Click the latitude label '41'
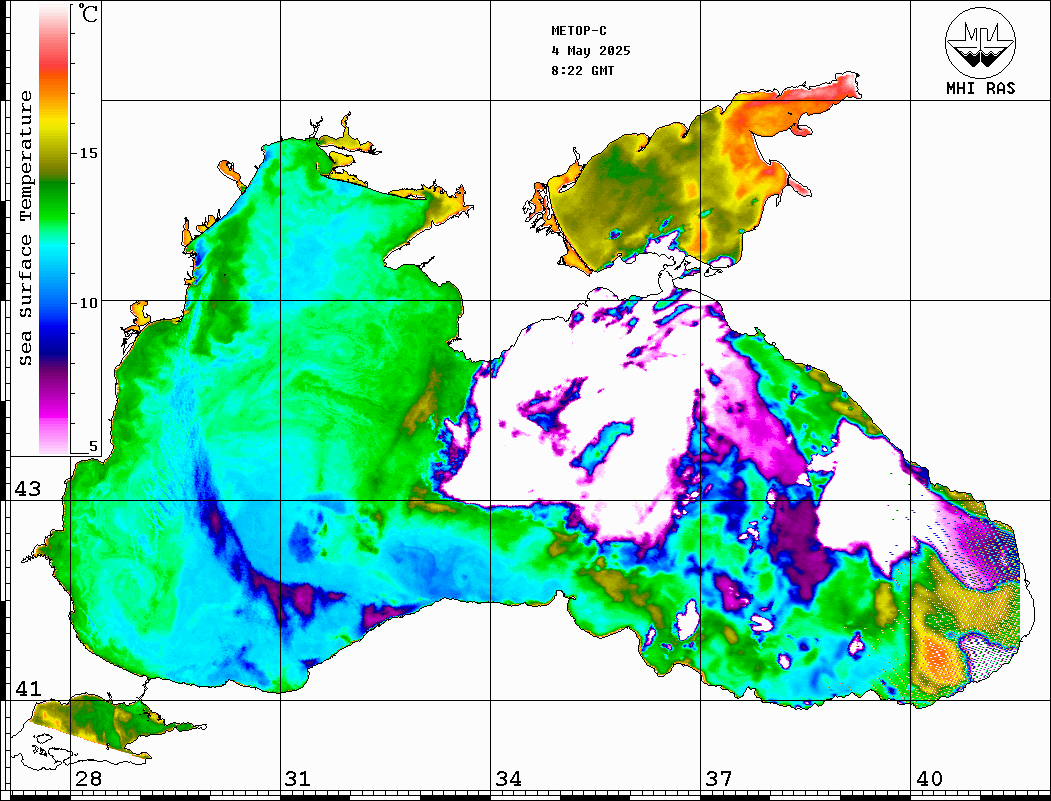 (x=27, y=688)
